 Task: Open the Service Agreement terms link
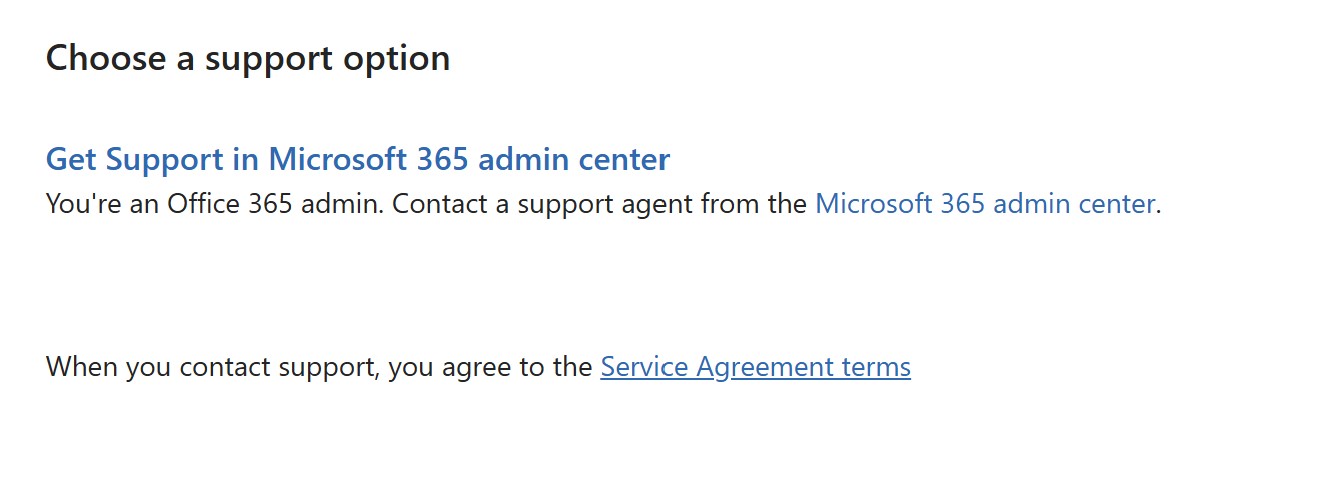755,367
